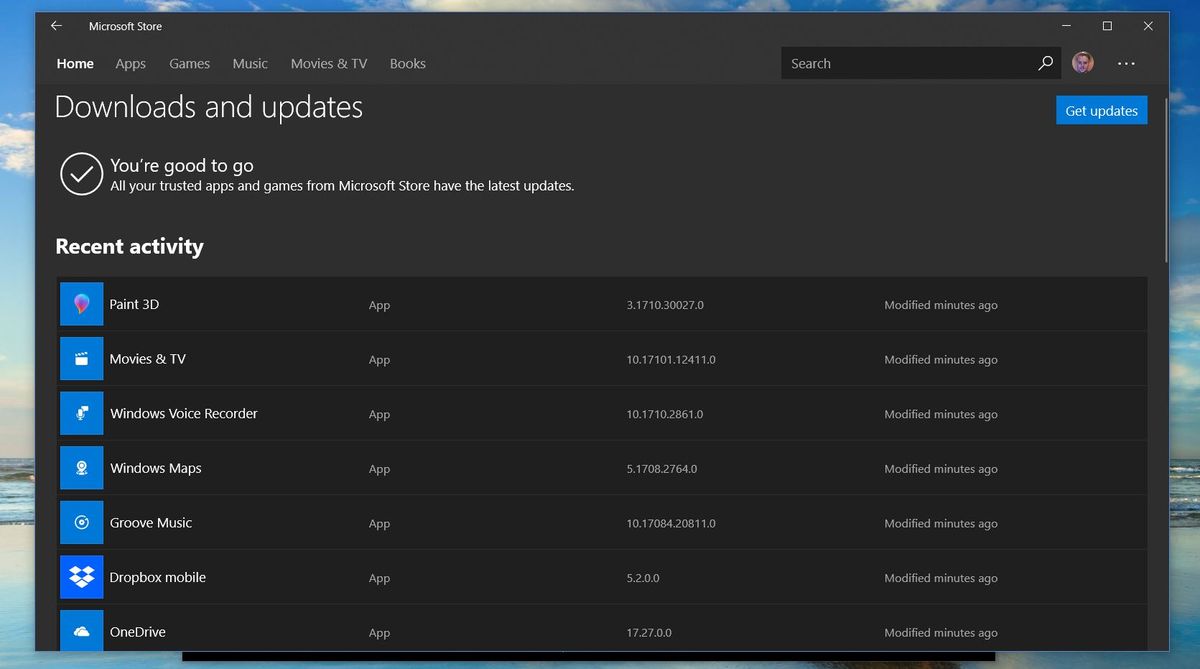Switch to the Games tab
The height and width of the screenshot is (669, 1200).
click(x=189, y=63)
